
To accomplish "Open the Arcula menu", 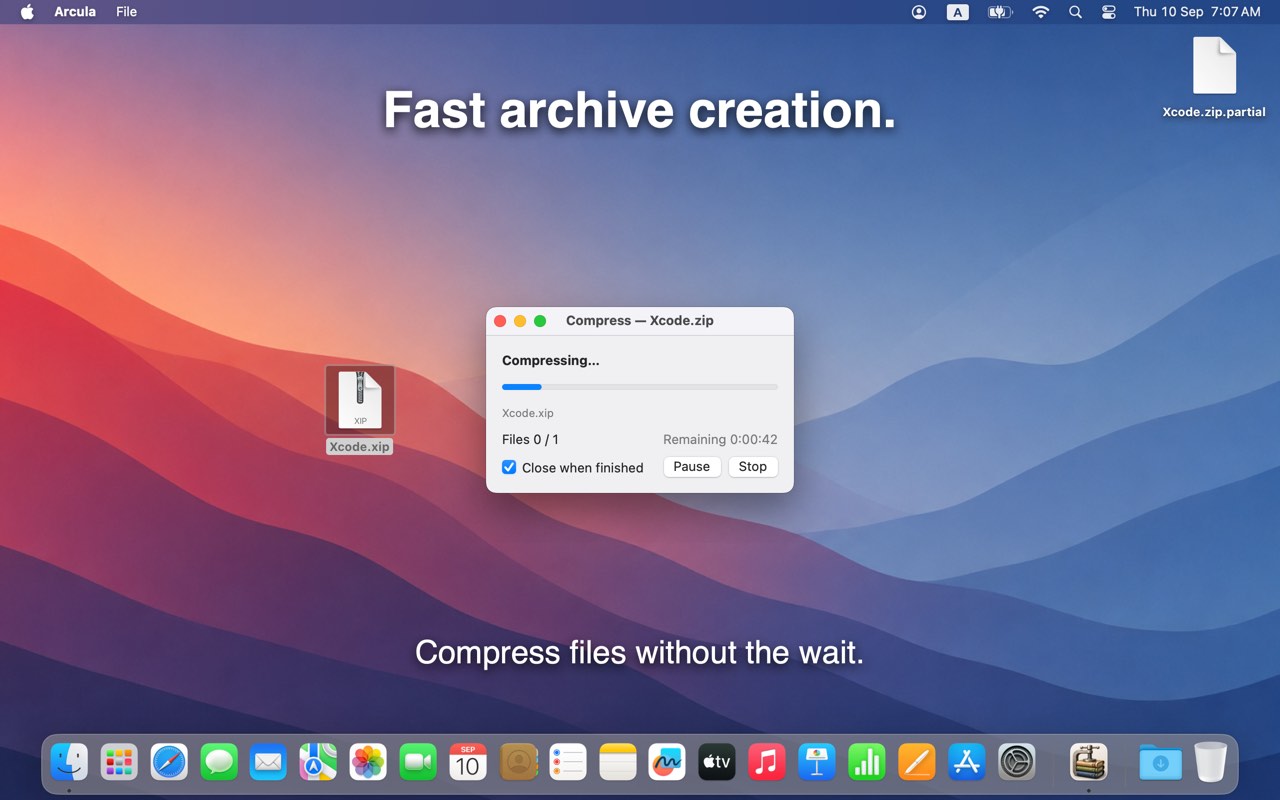I will pos(75,12).
